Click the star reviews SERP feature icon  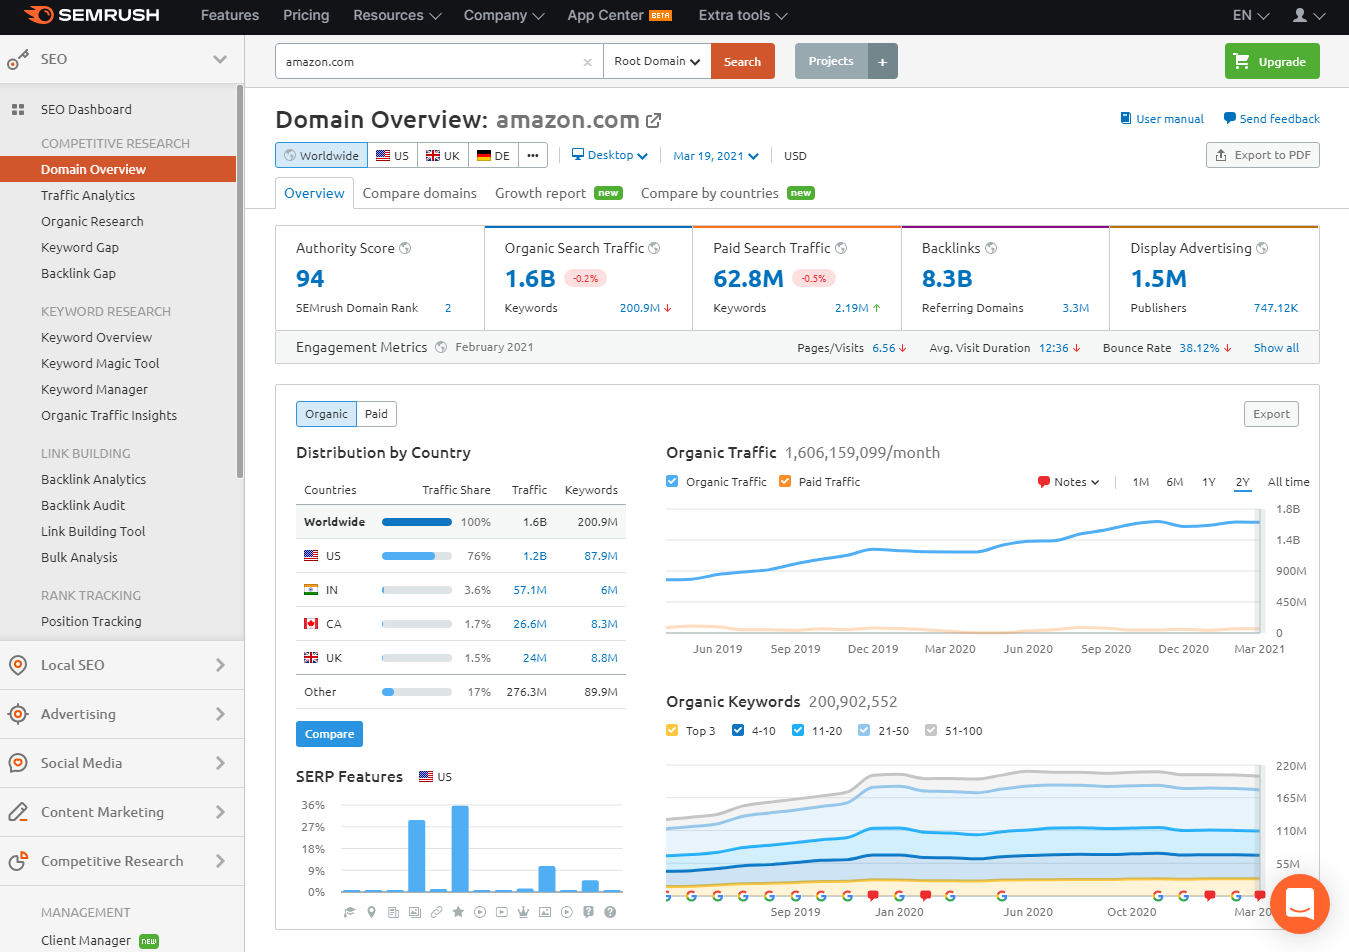pos(458,912)
